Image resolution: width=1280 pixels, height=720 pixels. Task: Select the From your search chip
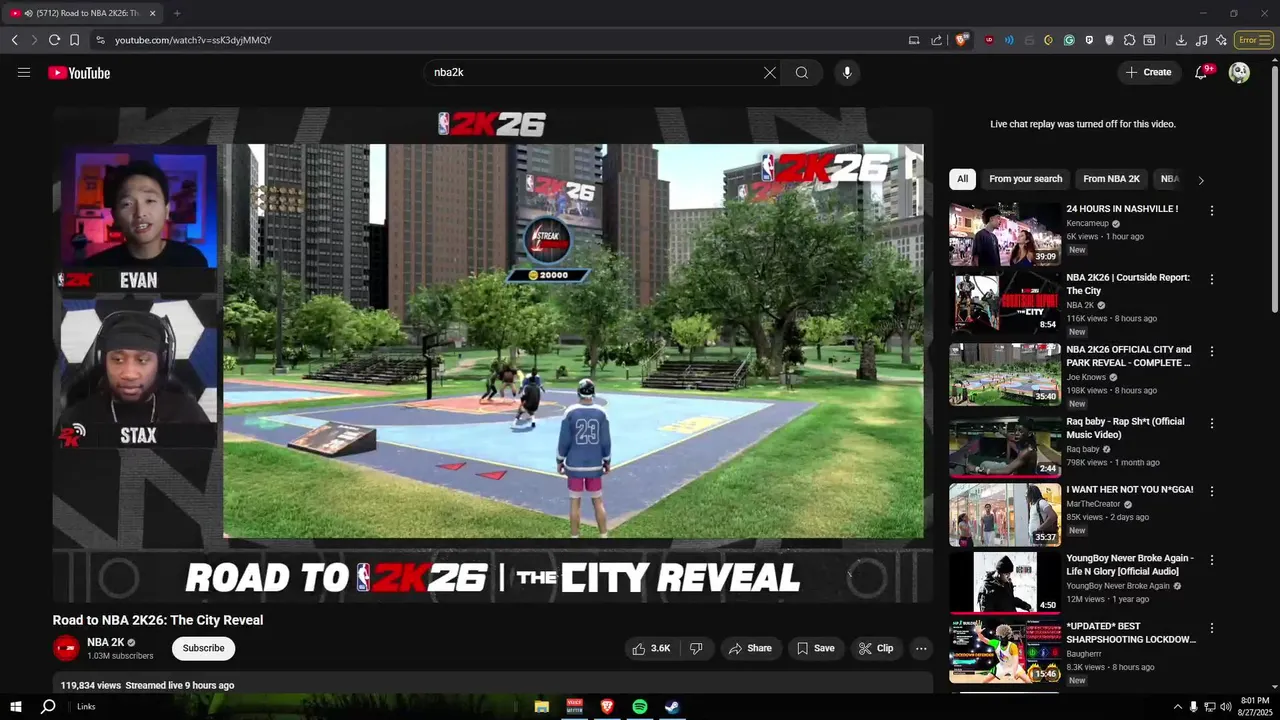(x=1025, y=179)
